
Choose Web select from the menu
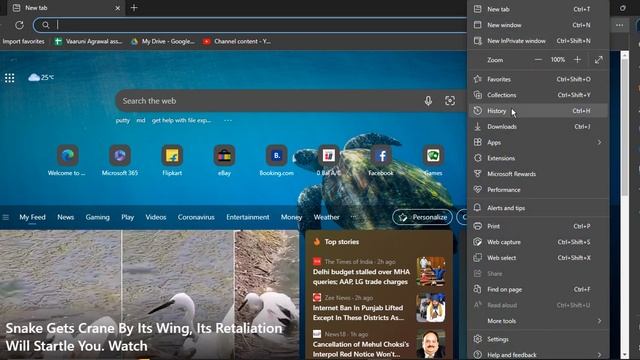[x=538, y=258]
